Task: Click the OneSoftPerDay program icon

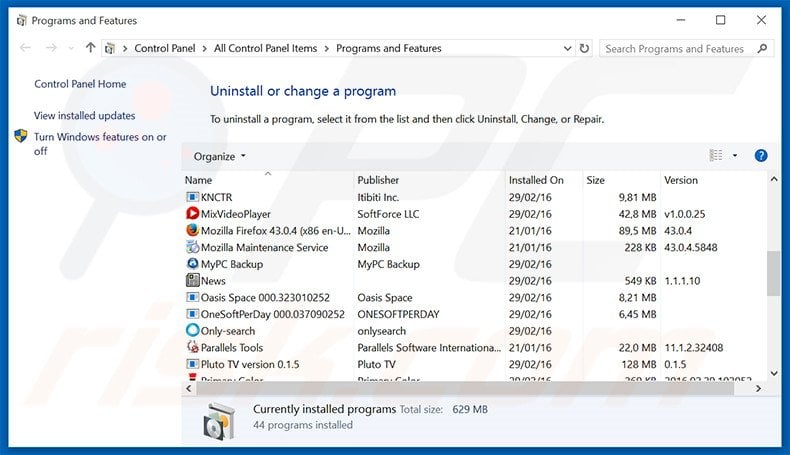Action: pos(192,314)
